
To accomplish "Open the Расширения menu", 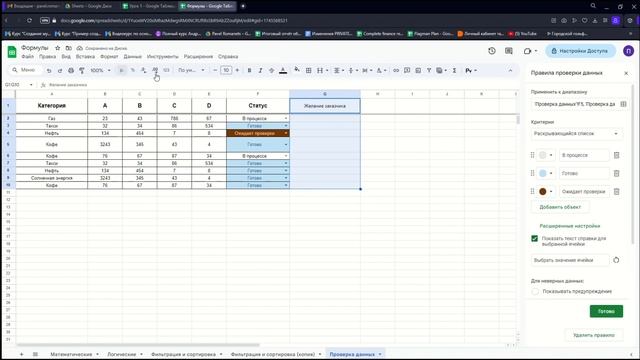I will click(x=198, y=57).
